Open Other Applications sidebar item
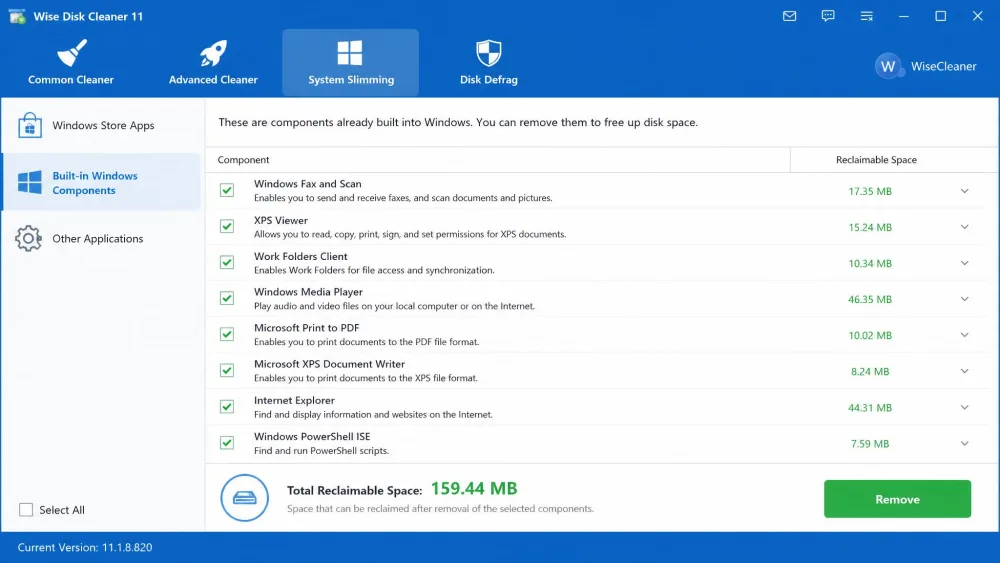Image resolution: width=1000 pixels, height=563 pixels. pos(102,238)
